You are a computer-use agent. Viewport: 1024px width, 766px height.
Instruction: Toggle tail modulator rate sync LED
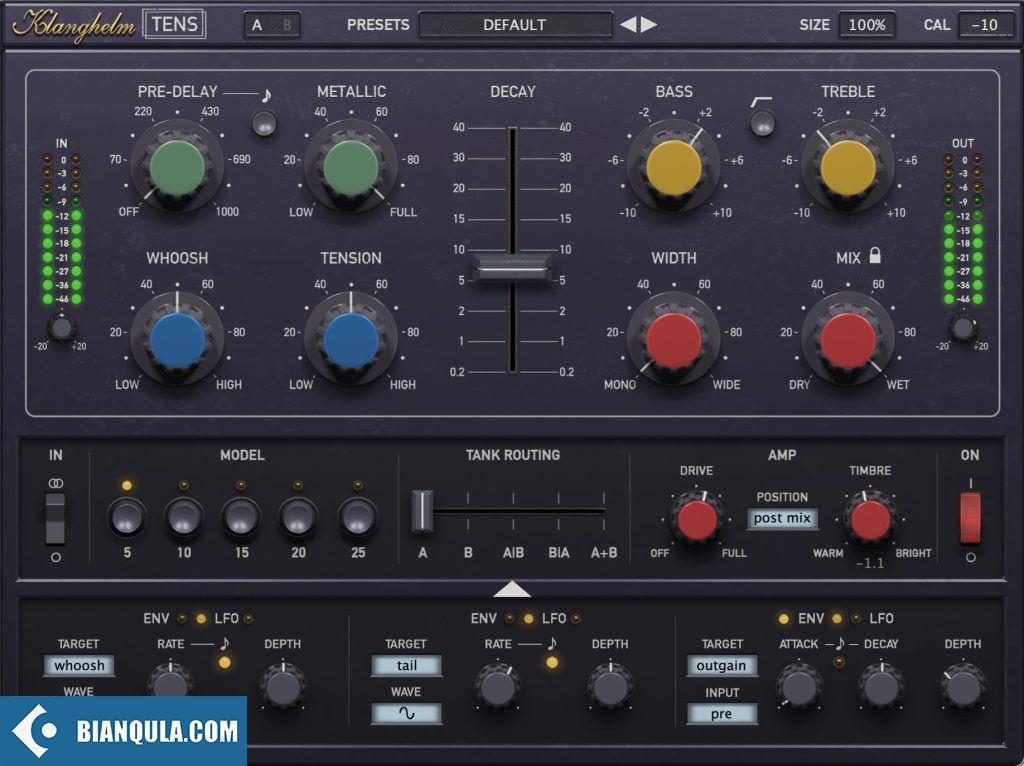(x=552, y=663)
